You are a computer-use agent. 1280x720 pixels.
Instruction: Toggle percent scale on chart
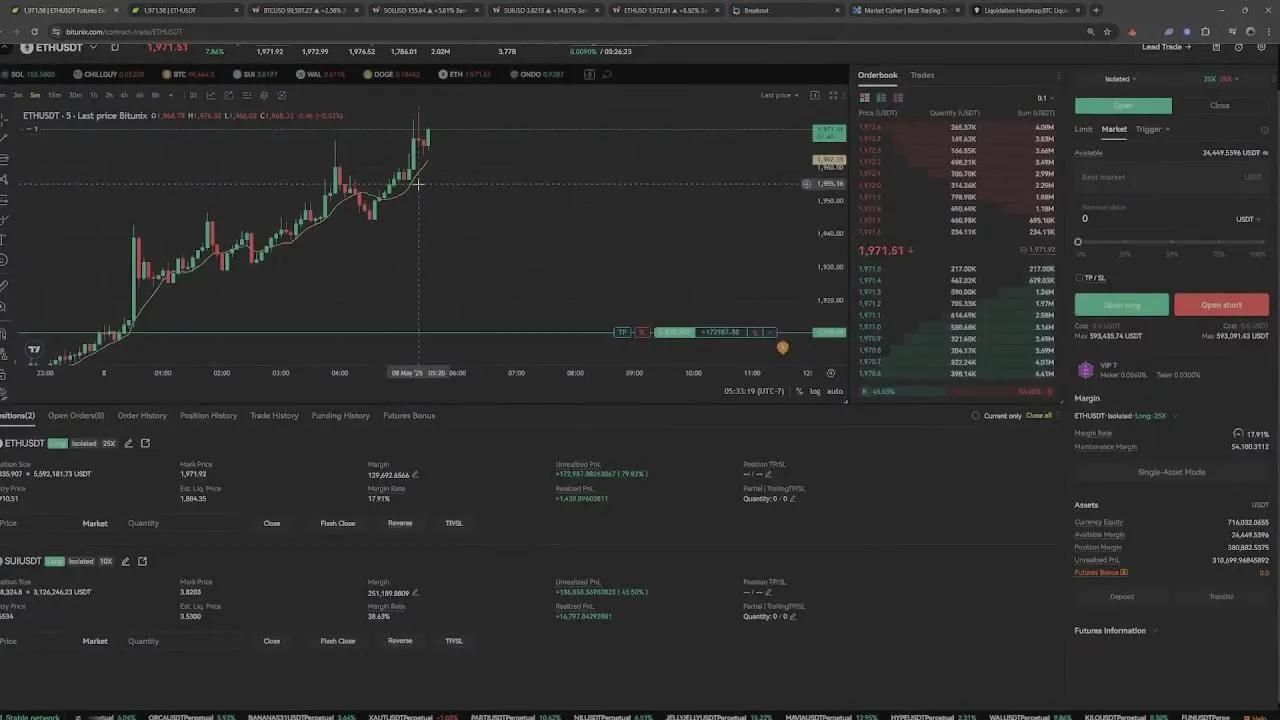[799, 391]
